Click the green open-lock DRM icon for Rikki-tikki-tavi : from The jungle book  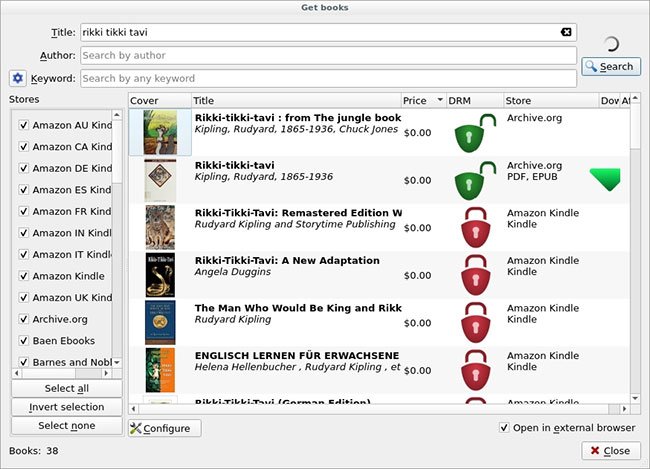tap(475, 133)
